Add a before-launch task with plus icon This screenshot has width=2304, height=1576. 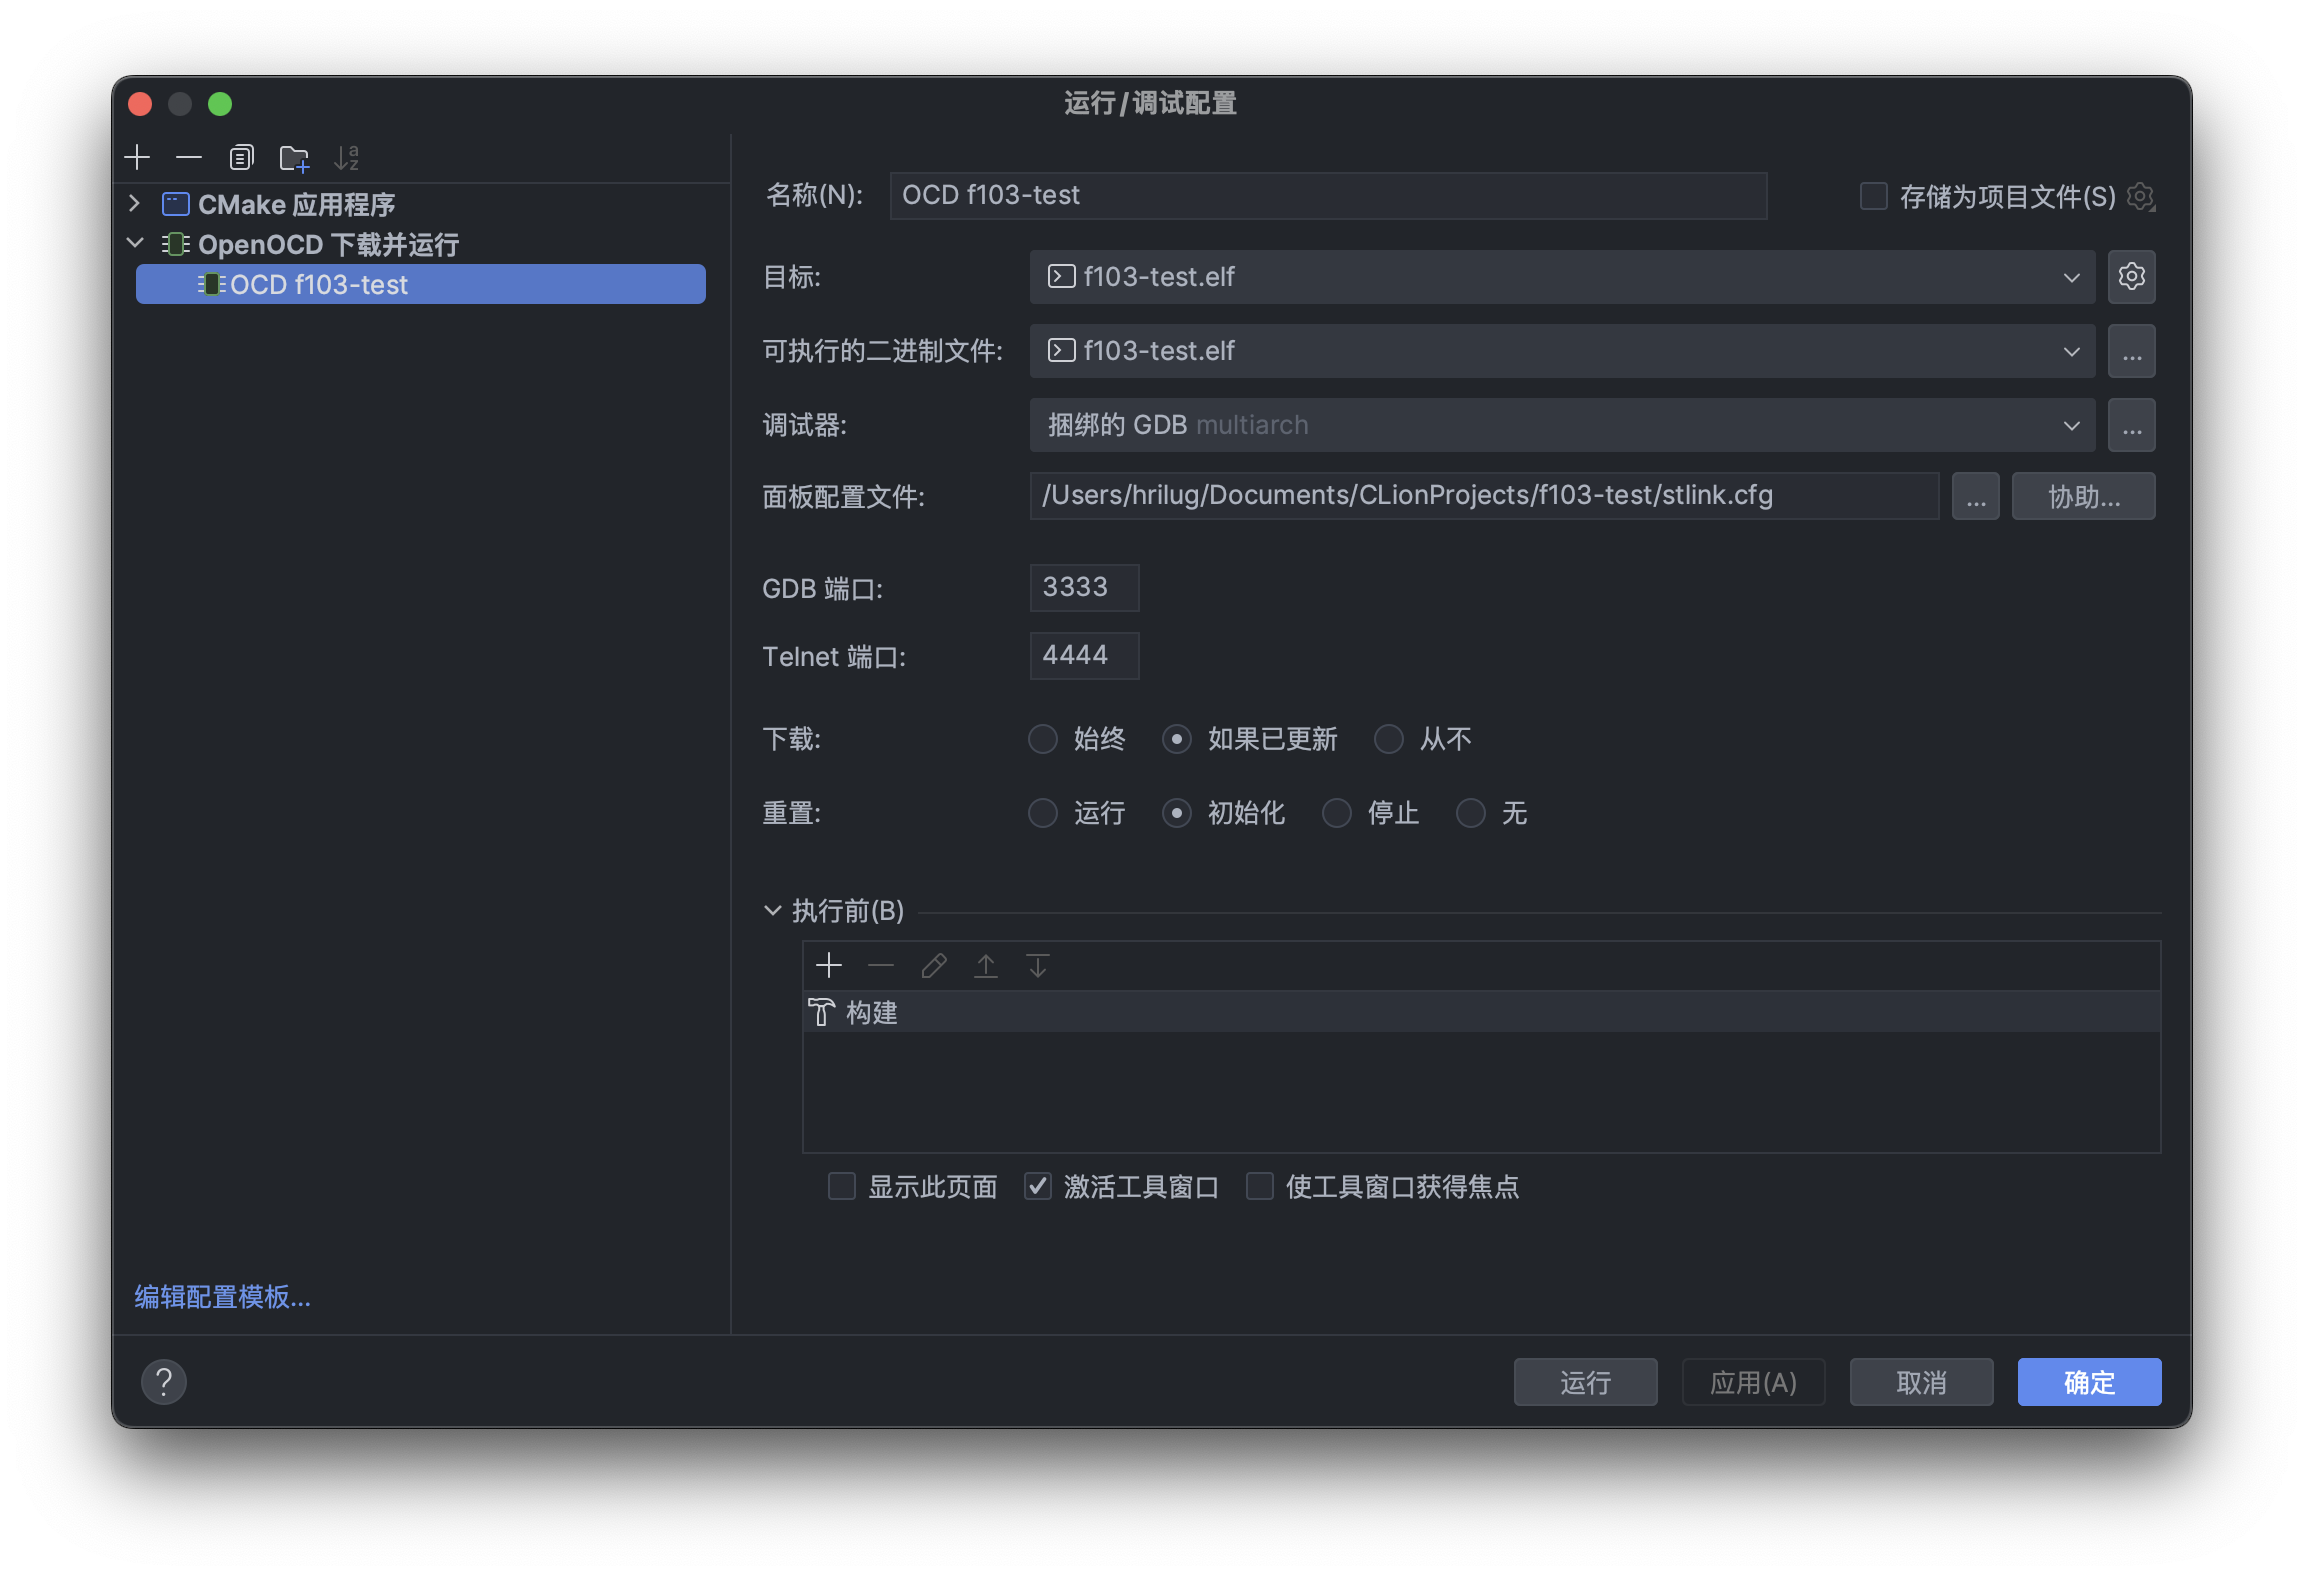point(829,966)
